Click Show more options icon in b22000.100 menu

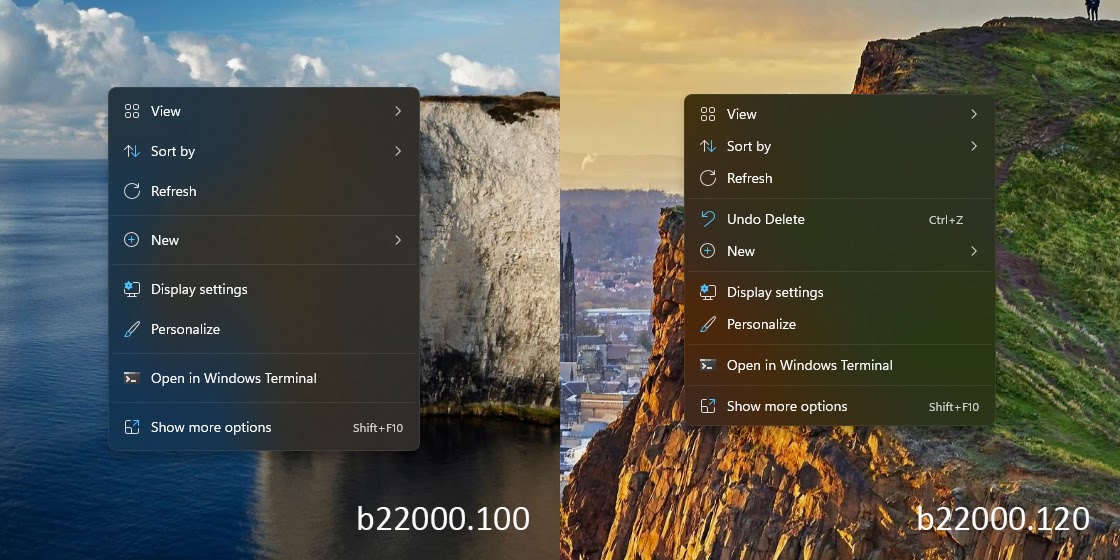tap(131, 427)
